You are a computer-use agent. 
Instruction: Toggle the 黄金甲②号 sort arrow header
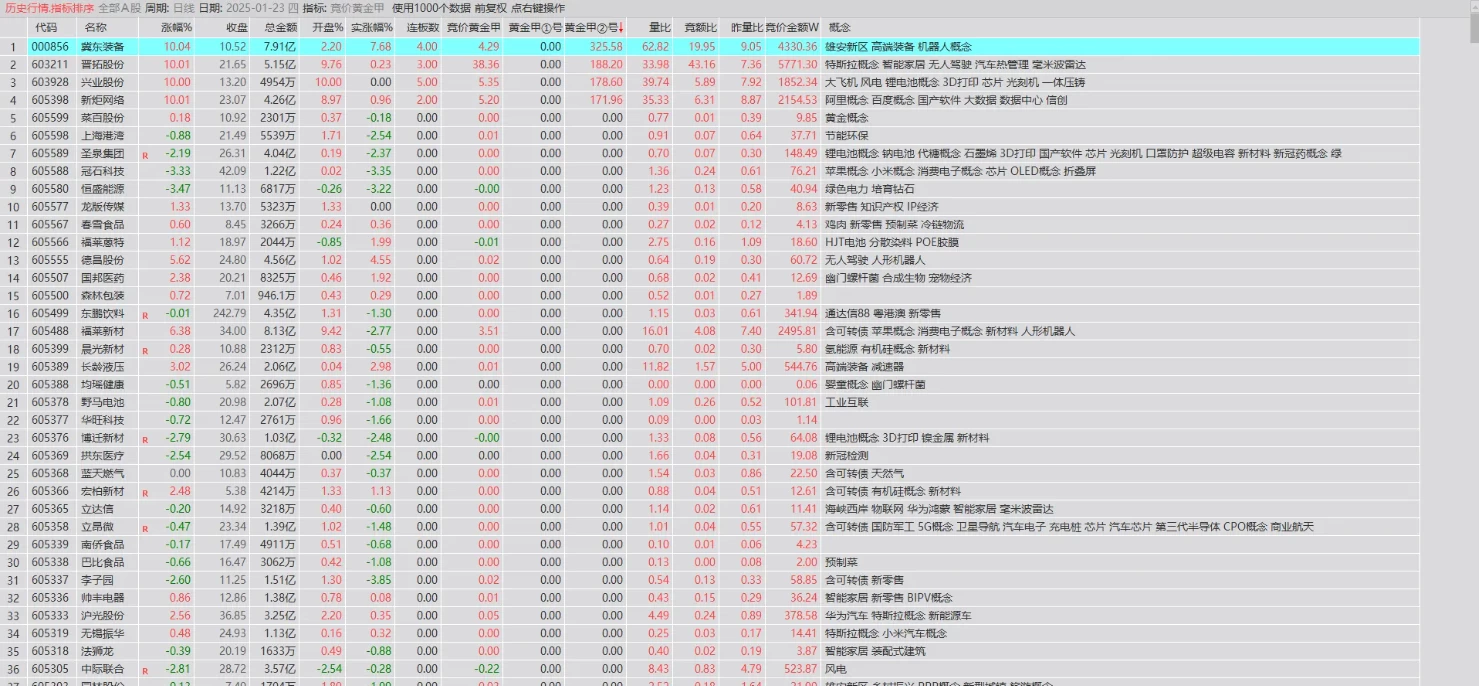596,27
